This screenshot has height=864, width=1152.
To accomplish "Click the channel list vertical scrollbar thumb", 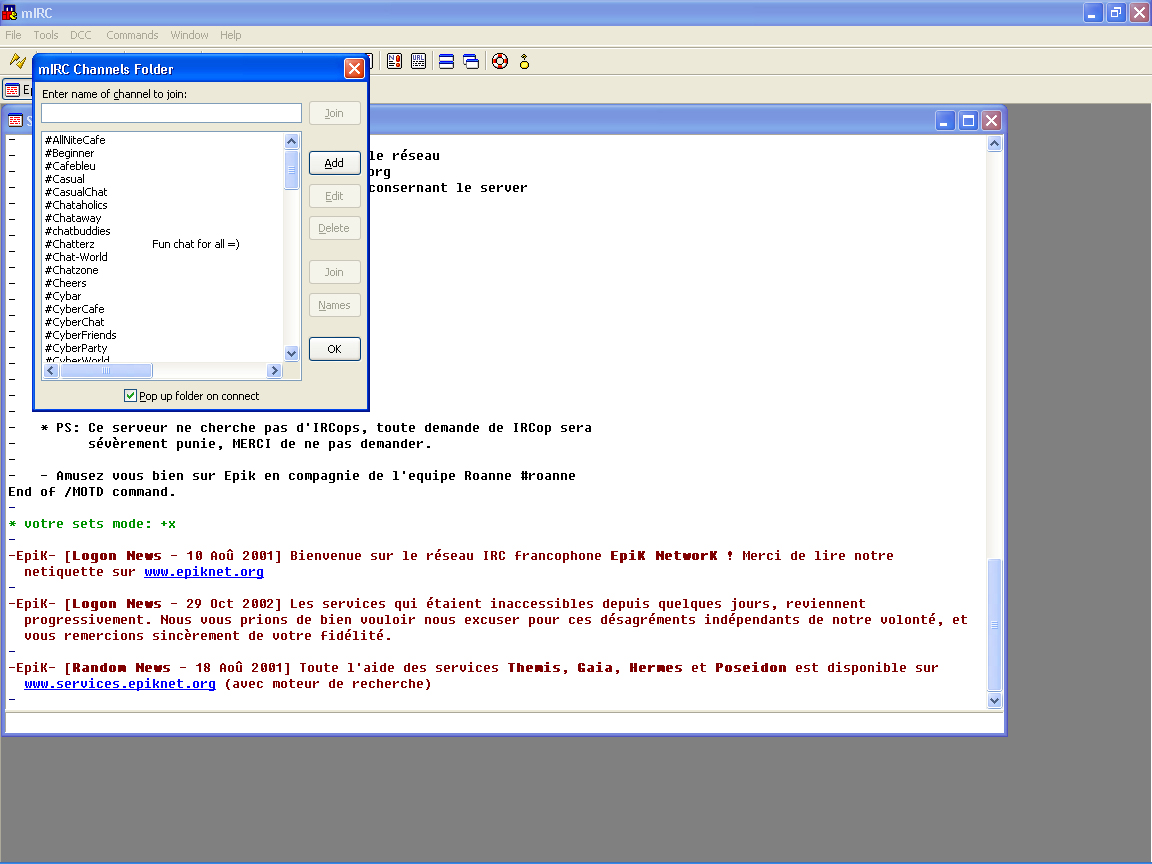I will point(292,170).
